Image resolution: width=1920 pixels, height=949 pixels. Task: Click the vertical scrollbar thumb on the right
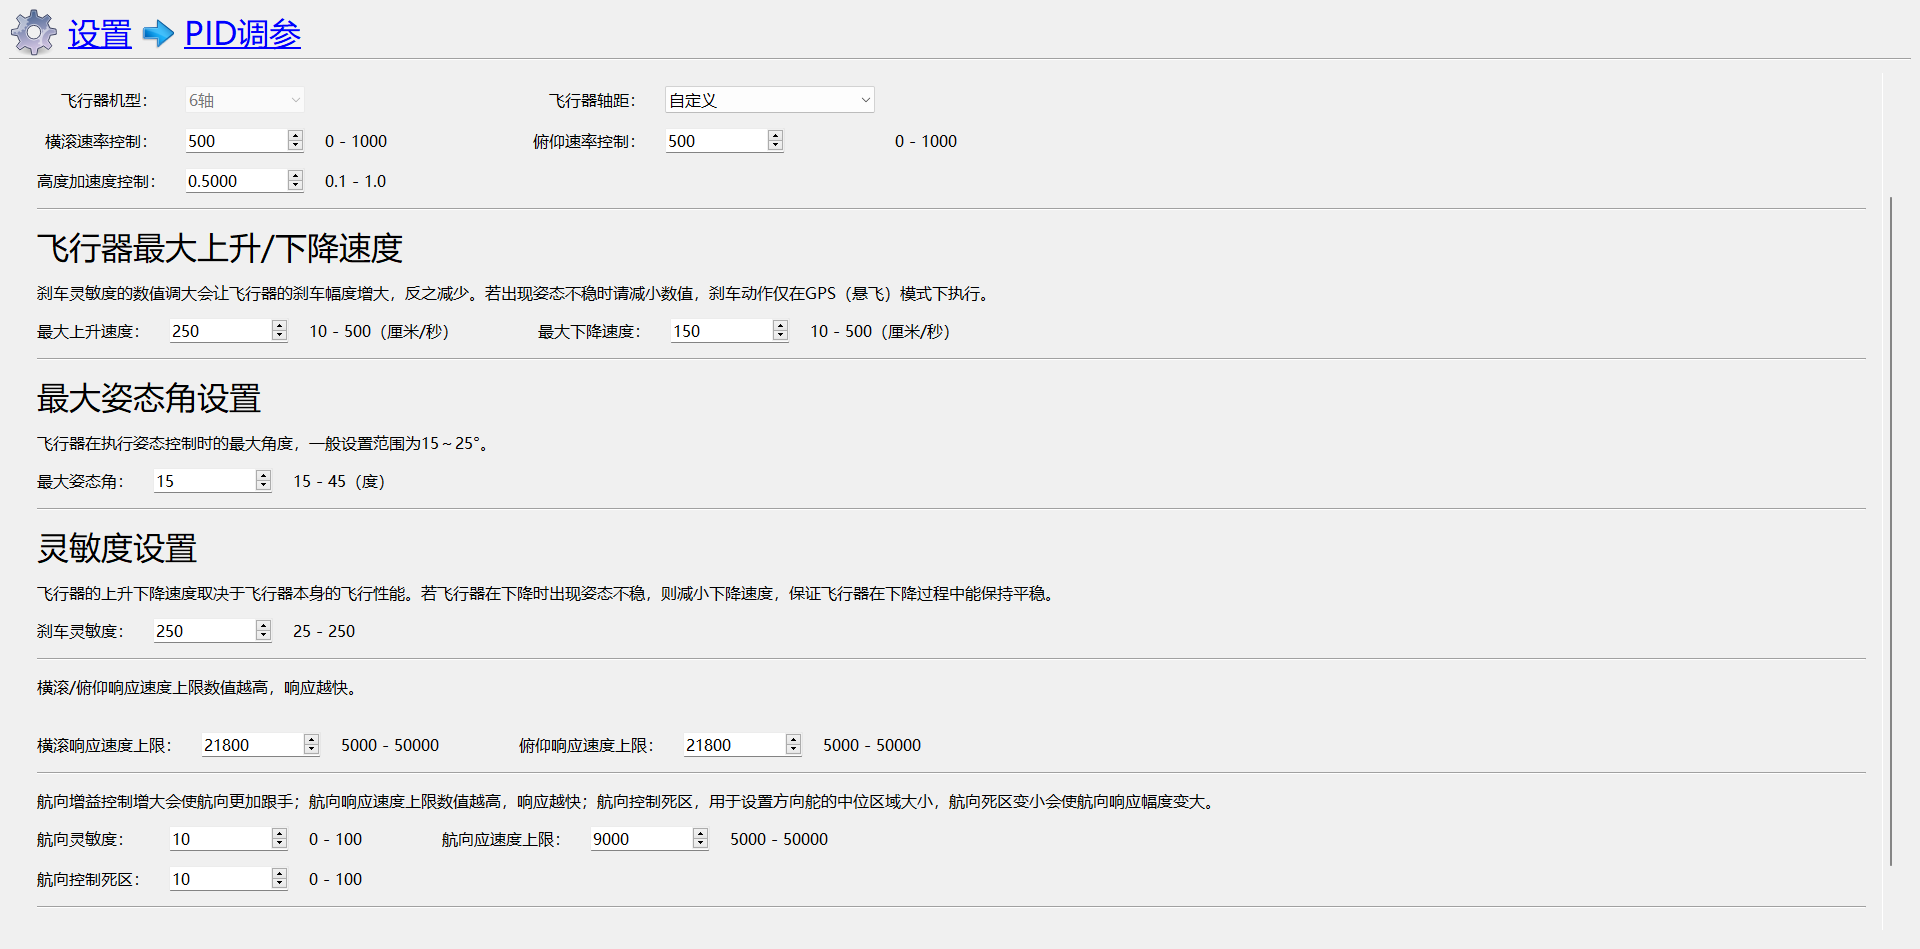point(1891,531)
